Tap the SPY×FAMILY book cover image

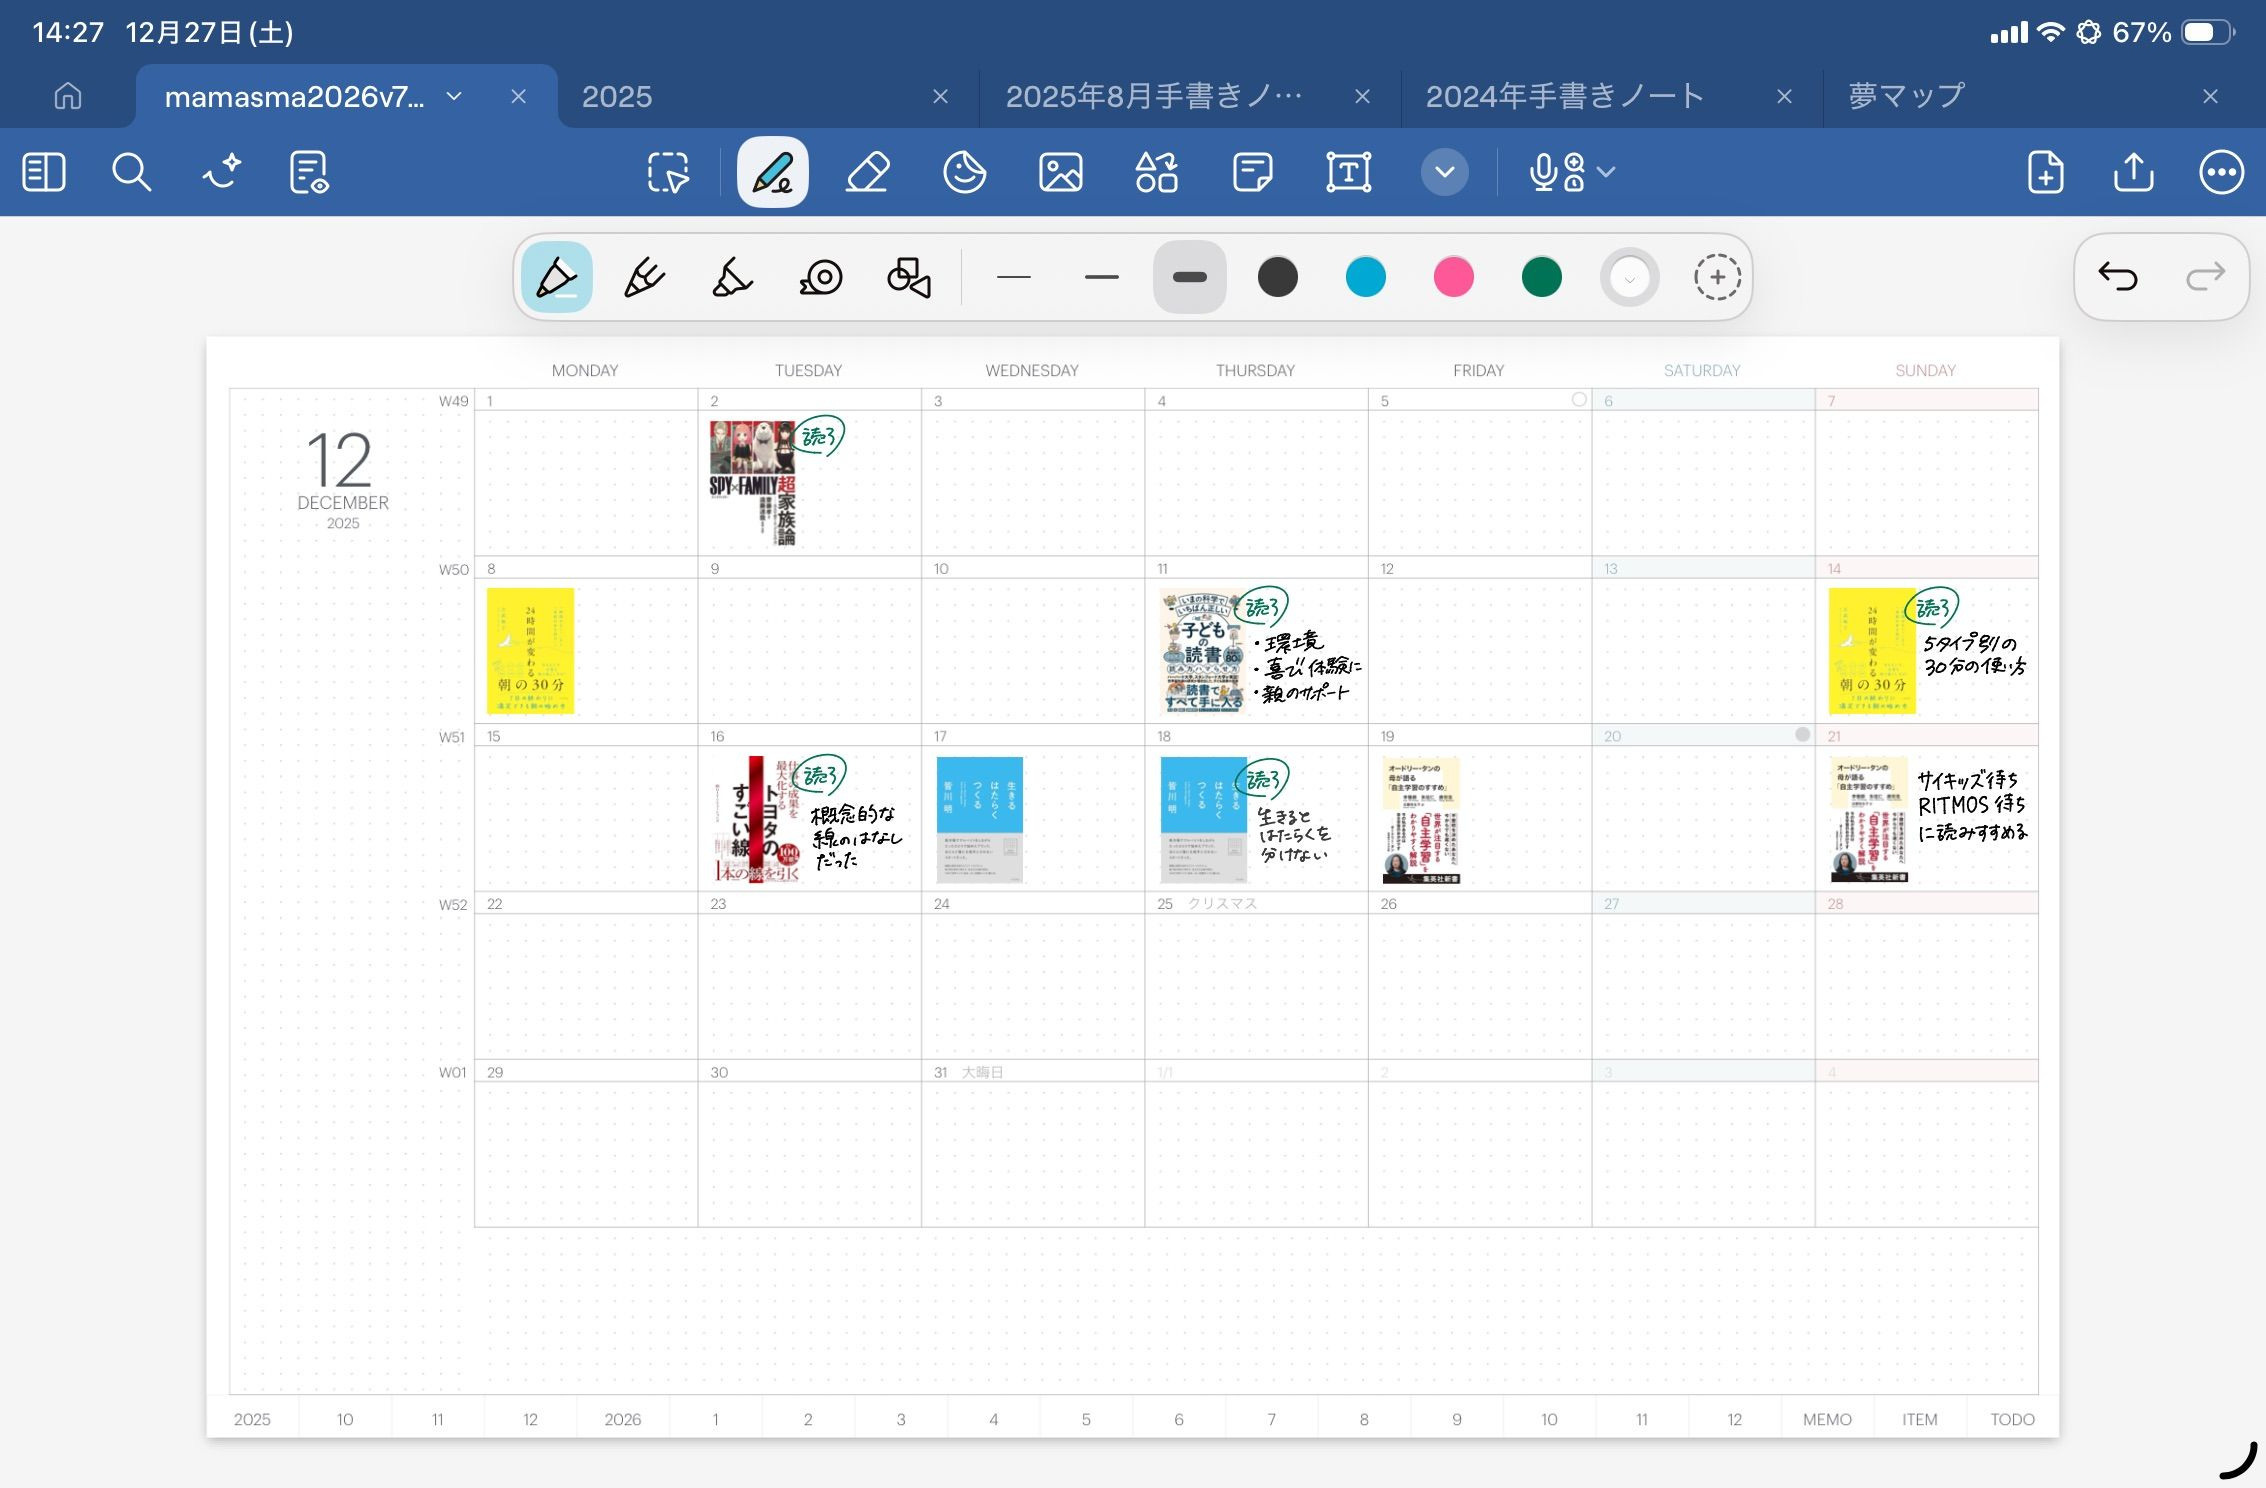click(x=752, y=482)
